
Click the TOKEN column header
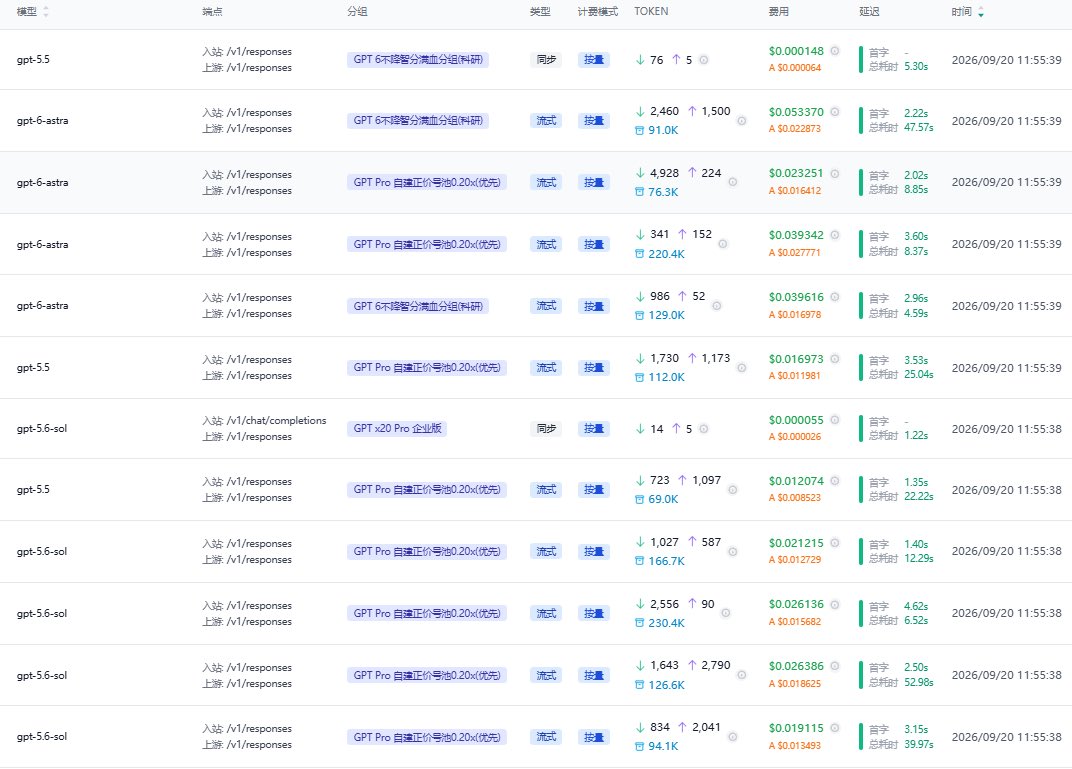[652, 12]
